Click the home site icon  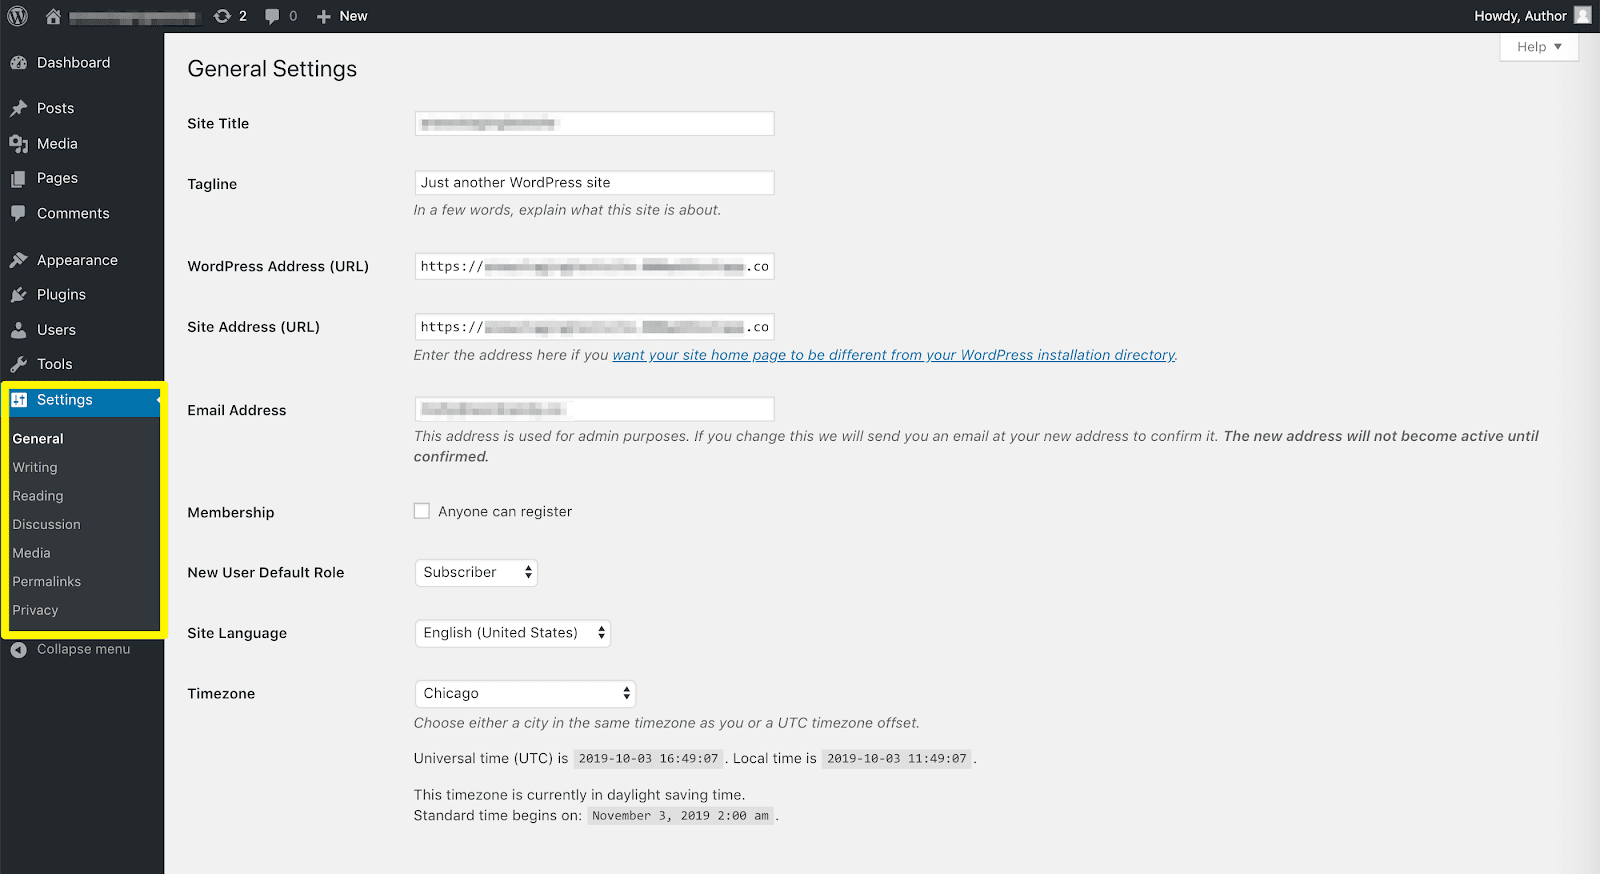(53, 16)
